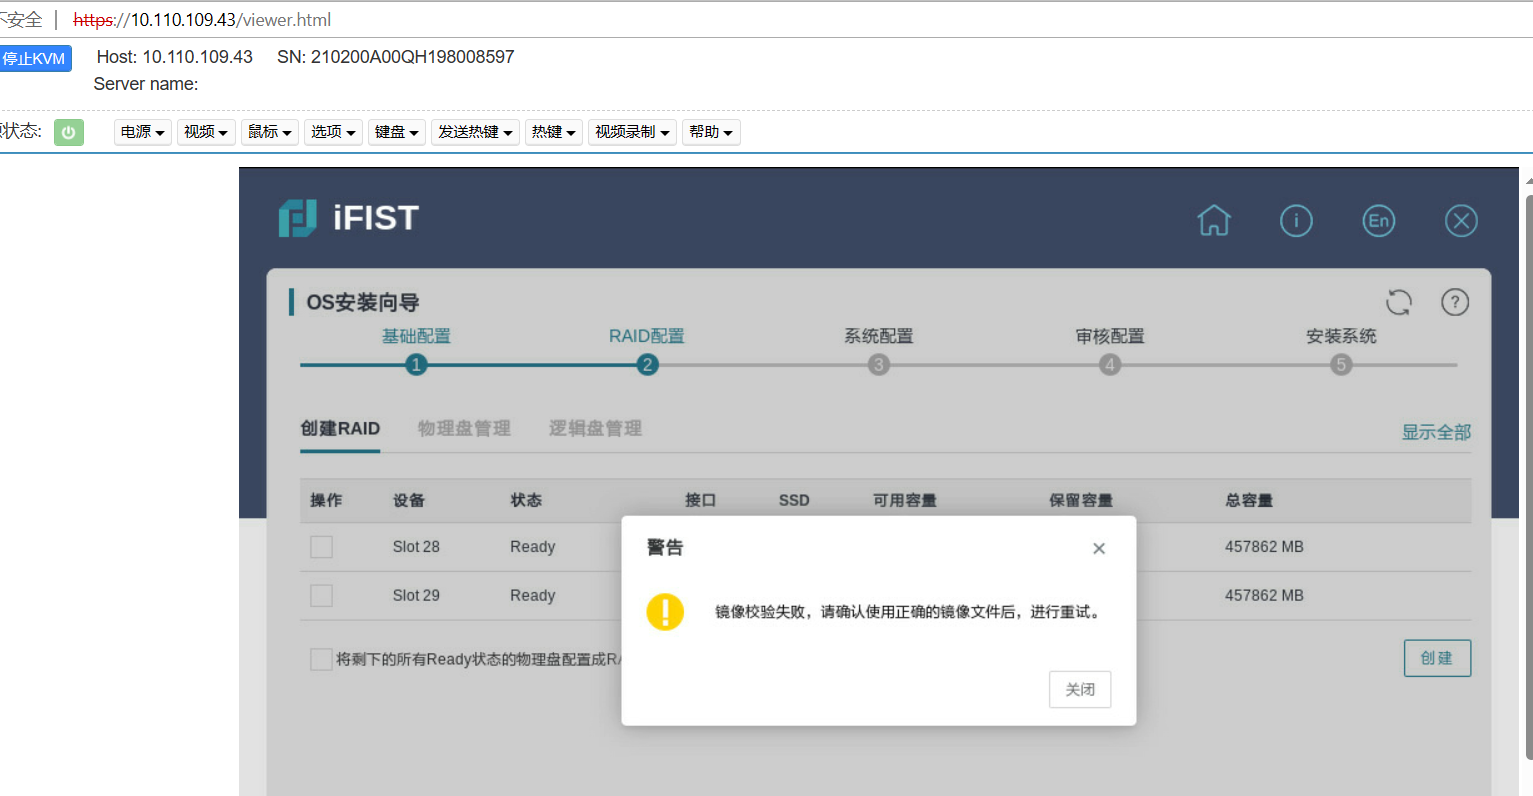
Task: Click the 操作 column header
Action: click(326, 501)
